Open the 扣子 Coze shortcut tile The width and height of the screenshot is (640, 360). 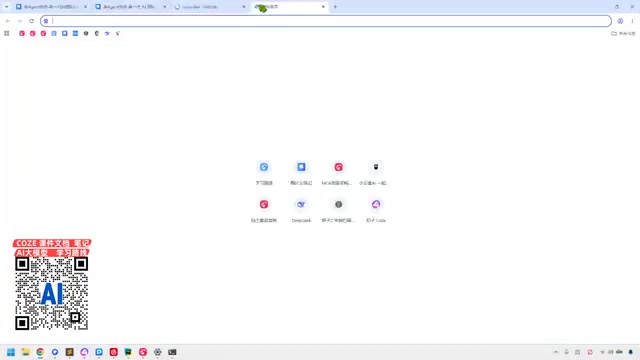pyautogui.click(x=376, y=210)
